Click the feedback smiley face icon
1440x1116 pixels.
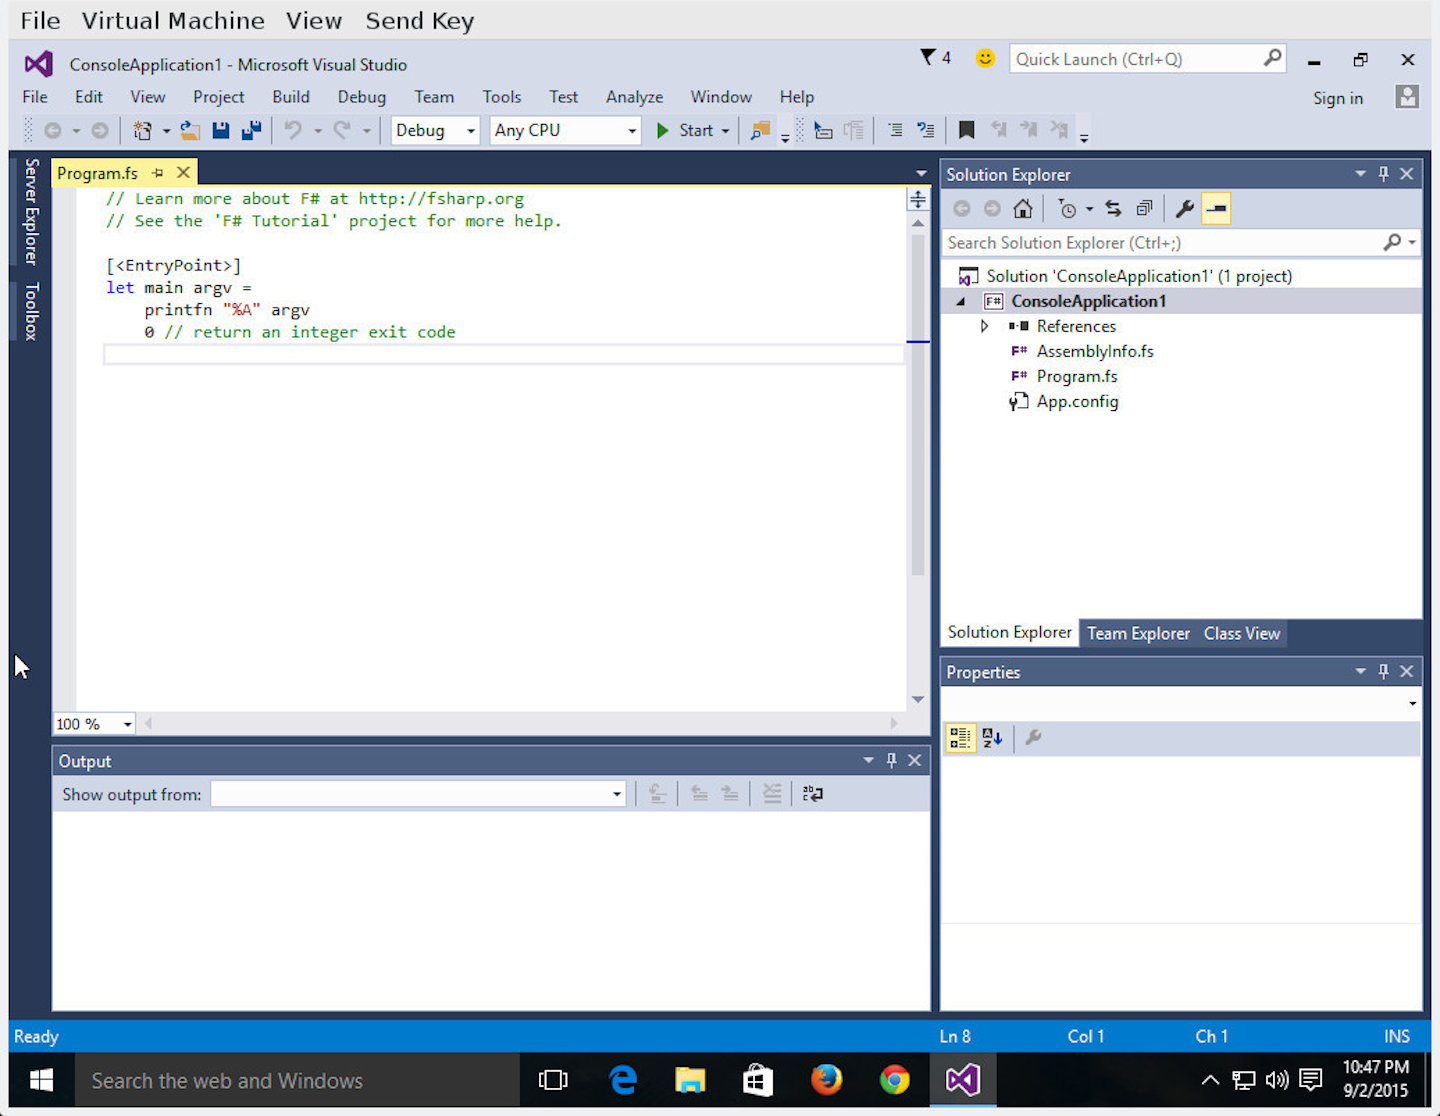(x=985, y=58)
